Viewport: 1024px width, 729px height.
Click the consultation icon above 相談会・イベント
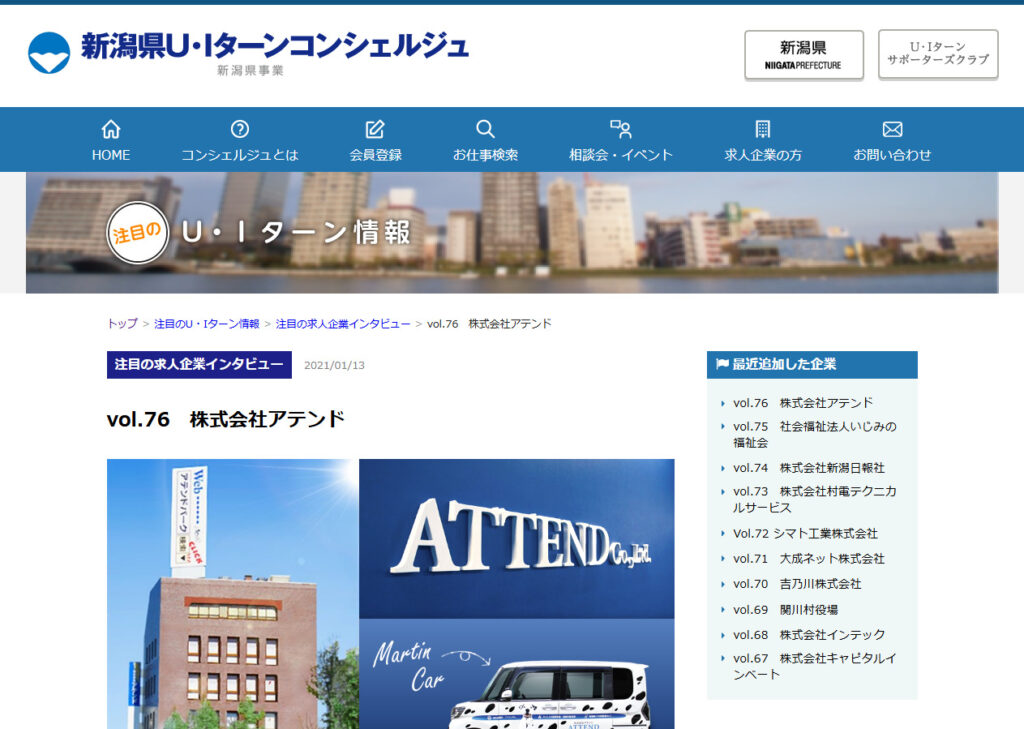620,129
